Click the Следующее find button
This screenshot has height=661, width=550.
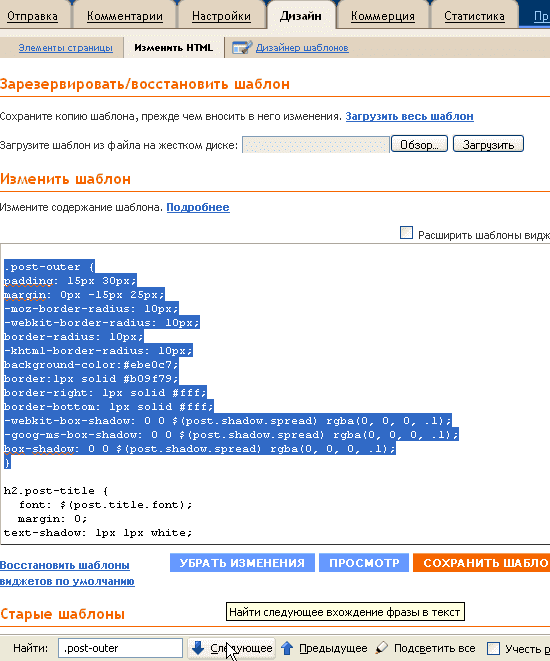click(231, 648)
